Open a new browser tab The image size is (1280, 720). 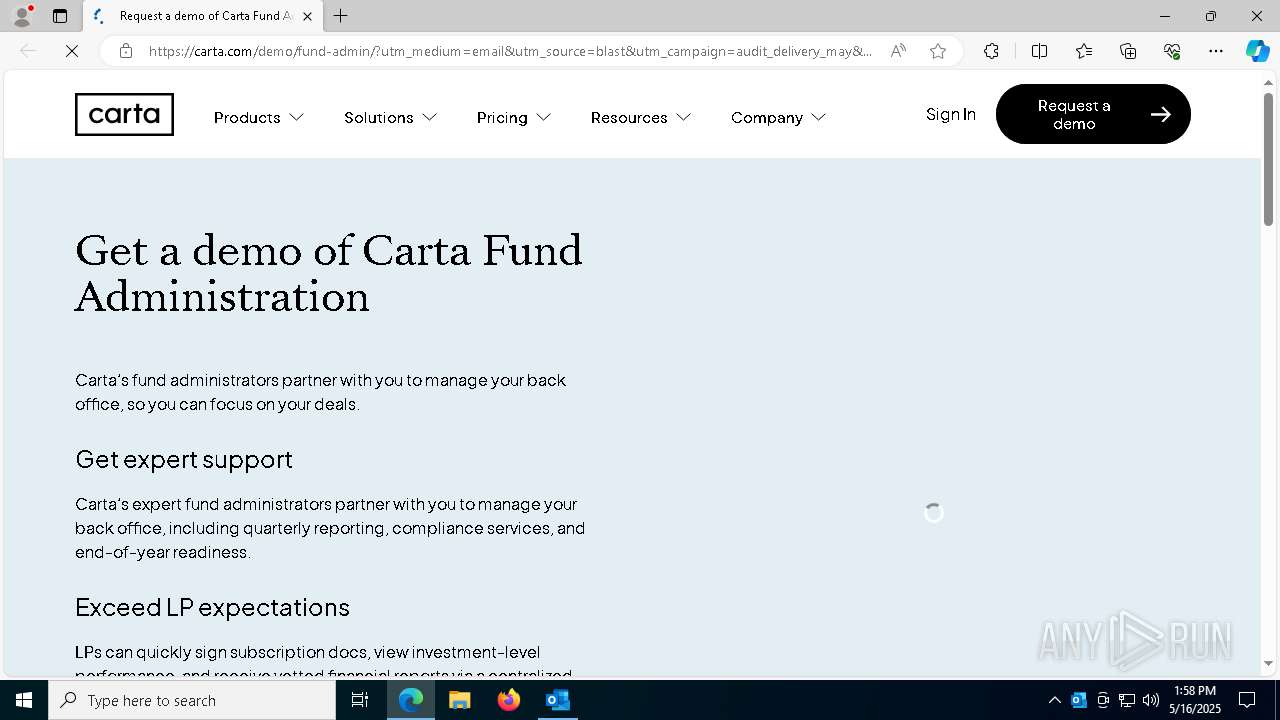coord(341,16)
